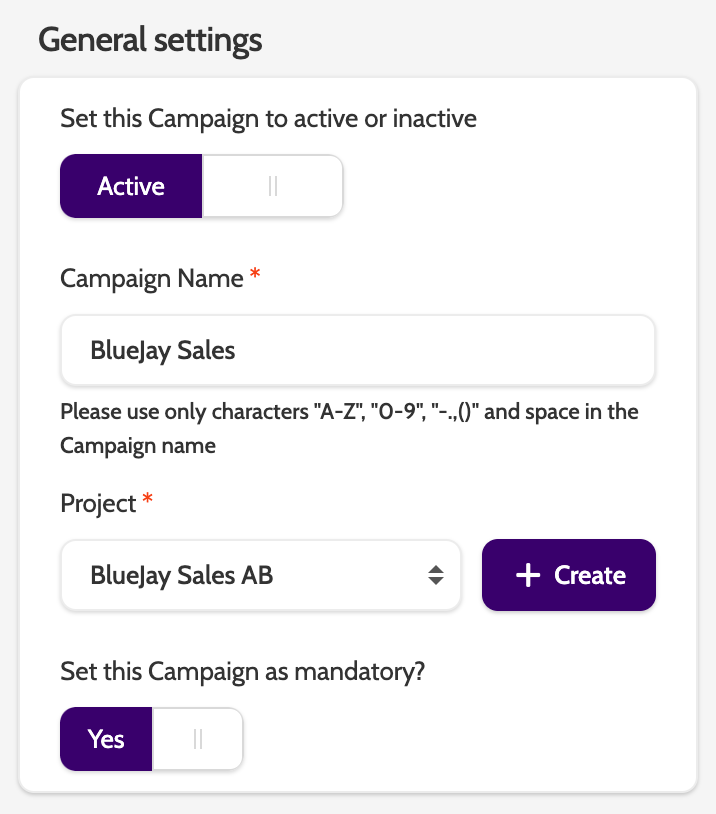716x814 pixels.
Task: Click the allowed characters hint text
Action: (x=349, y=427)
